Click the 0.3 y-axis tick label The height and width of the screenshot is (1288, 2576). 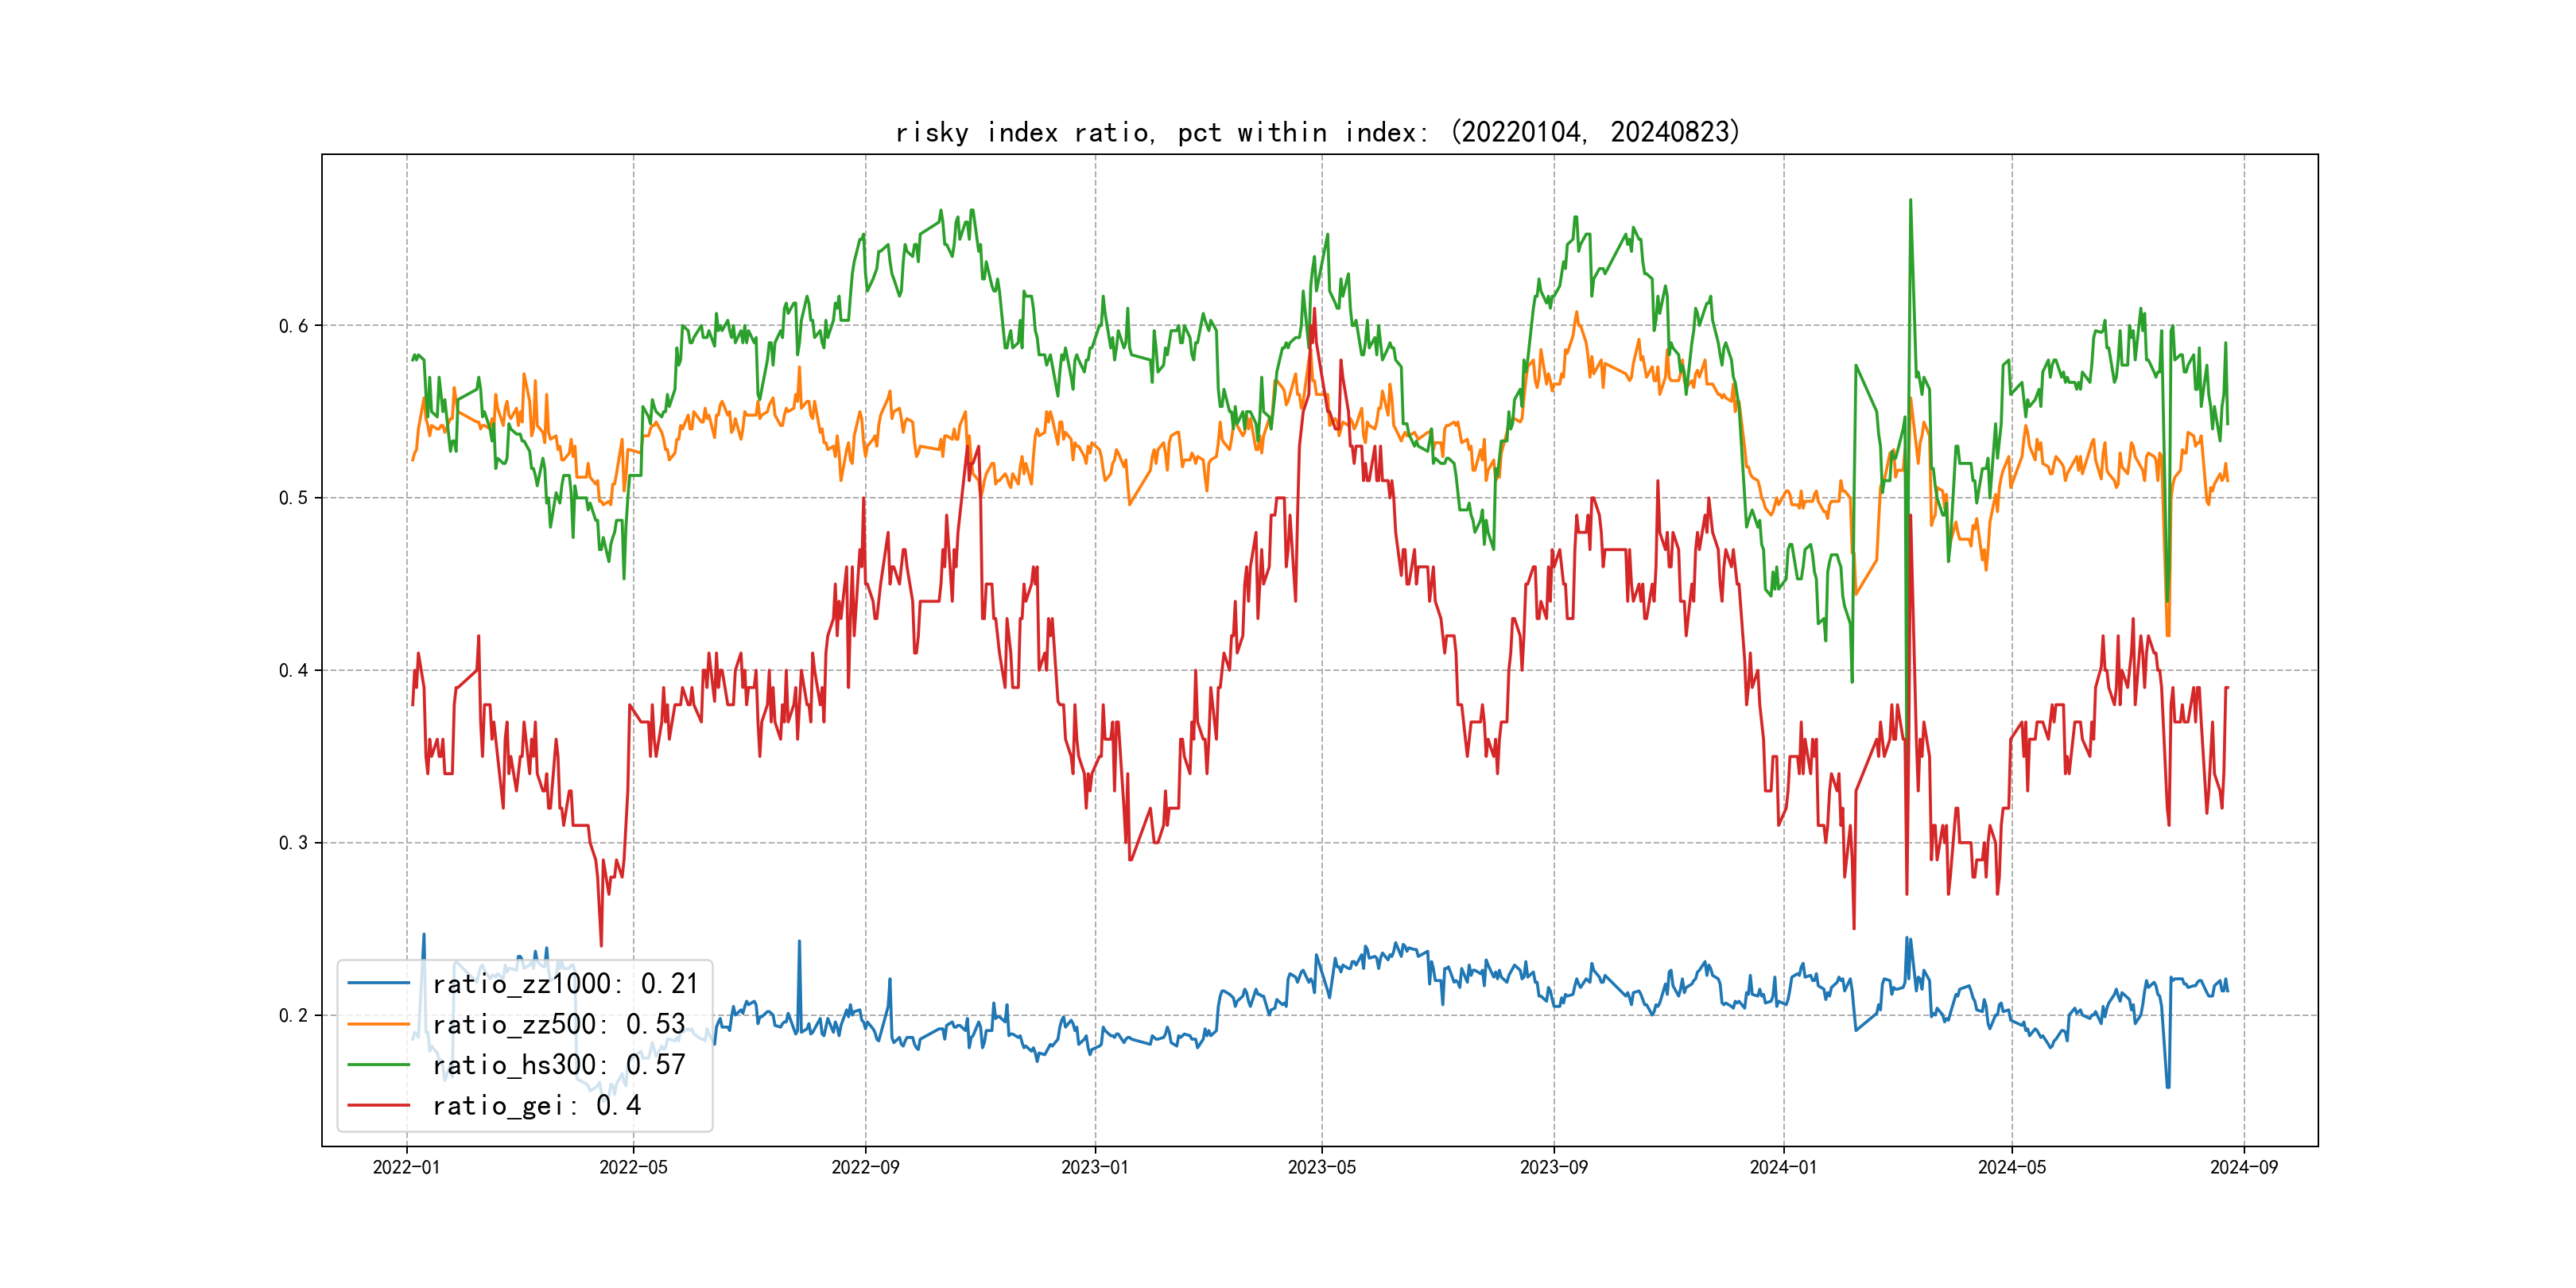pyautogui.click(x=293, y=843)
